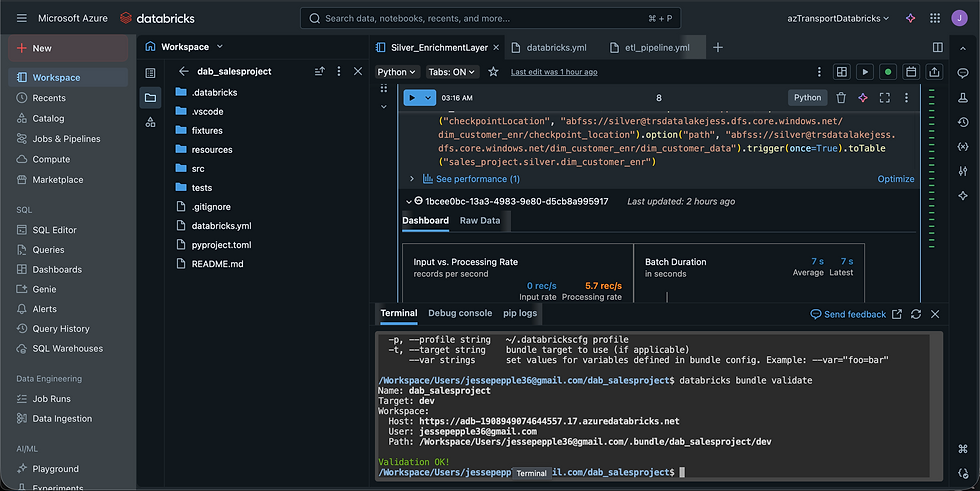Screen dimensions: 980x491
Task: Click the search data and notebooks field
Action: [x=491, y=18]
